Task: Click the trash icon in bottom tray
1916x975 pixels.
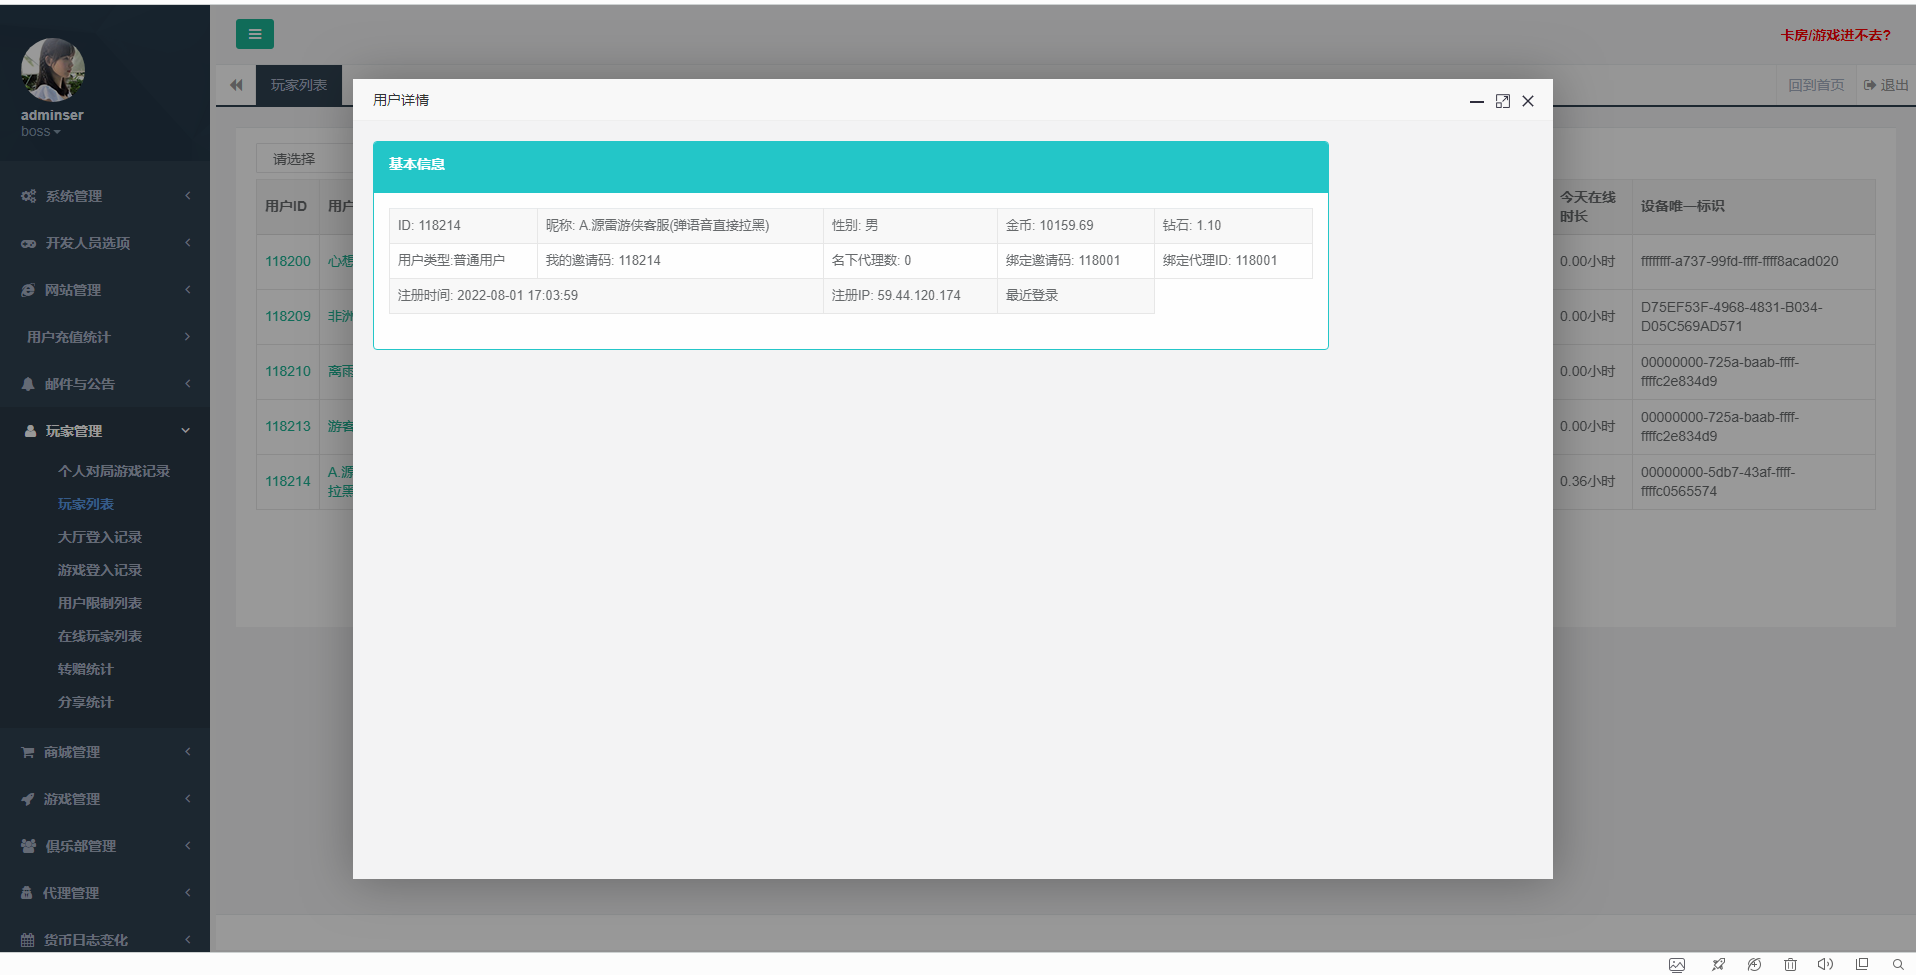Action: pos(1790,965)
